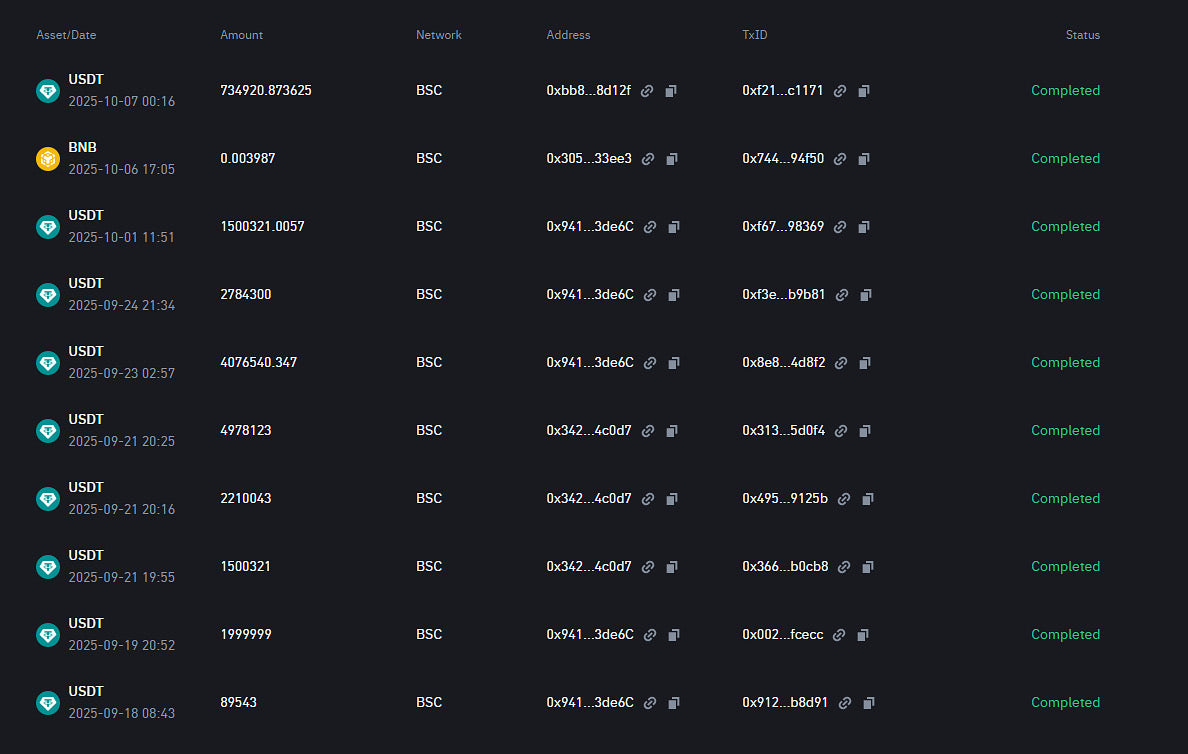Open the explorer link icon next to 0xbb8...8d12f
The height and width of the screenshot is (754, 1188).
[x=647, y=91]
